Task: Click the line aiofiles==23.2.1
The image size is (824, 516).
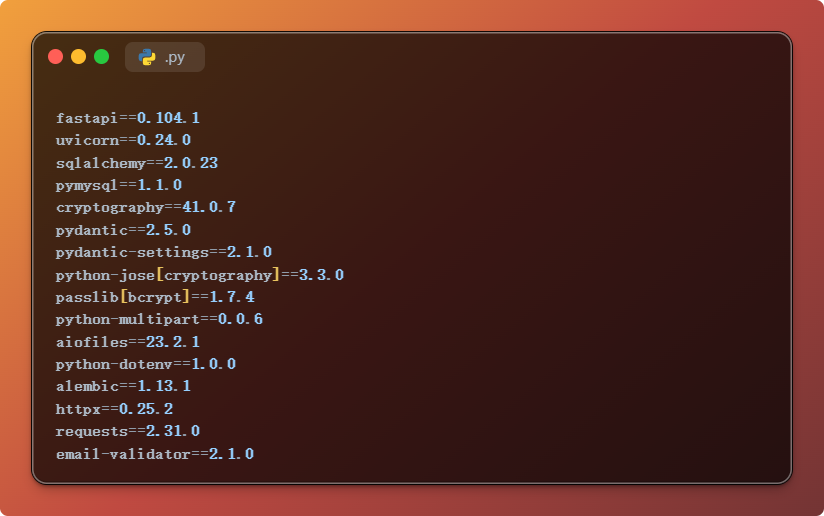Action: 128,342
